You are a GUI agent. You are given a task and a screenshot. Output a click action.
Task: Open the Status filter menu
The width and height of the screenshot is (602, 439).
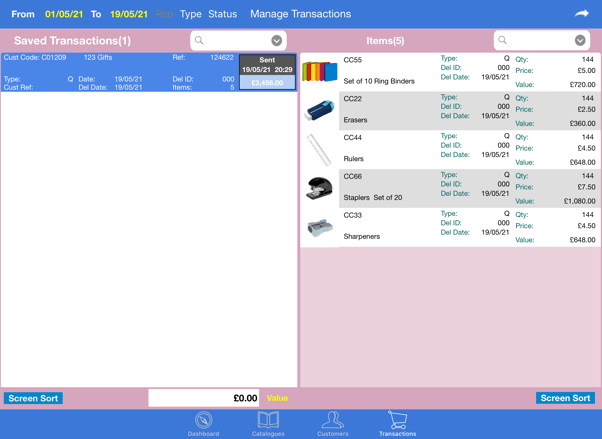pos(222,15)
